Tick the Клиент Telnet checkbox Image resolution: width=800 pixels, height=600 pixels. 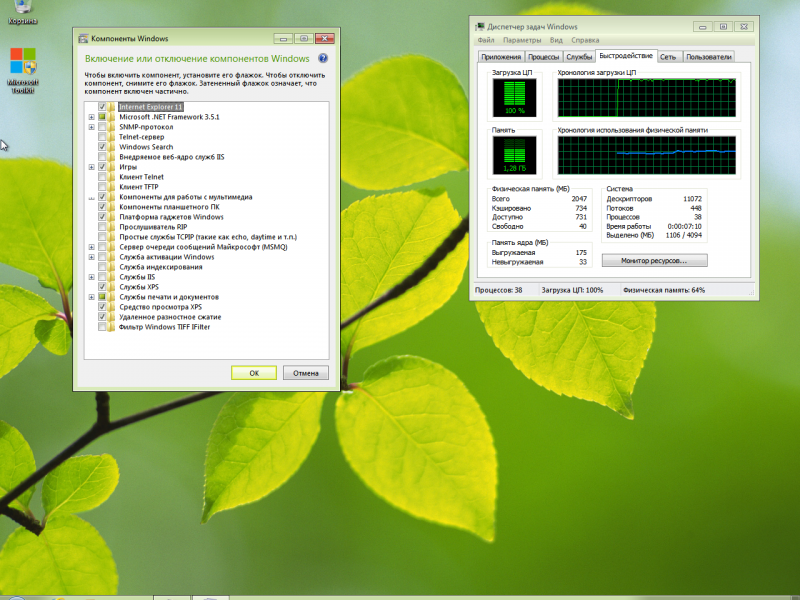coord(102,177)
